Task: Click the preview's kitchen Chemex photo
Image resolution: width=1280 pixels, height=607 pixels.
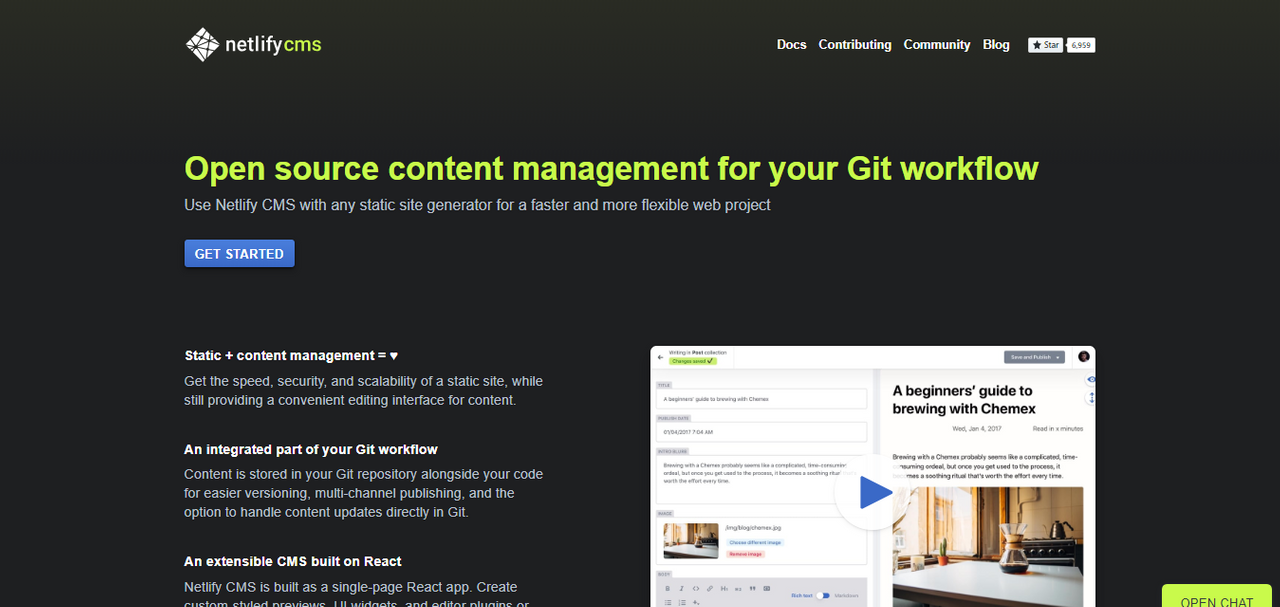Action: tap(988, 547)
